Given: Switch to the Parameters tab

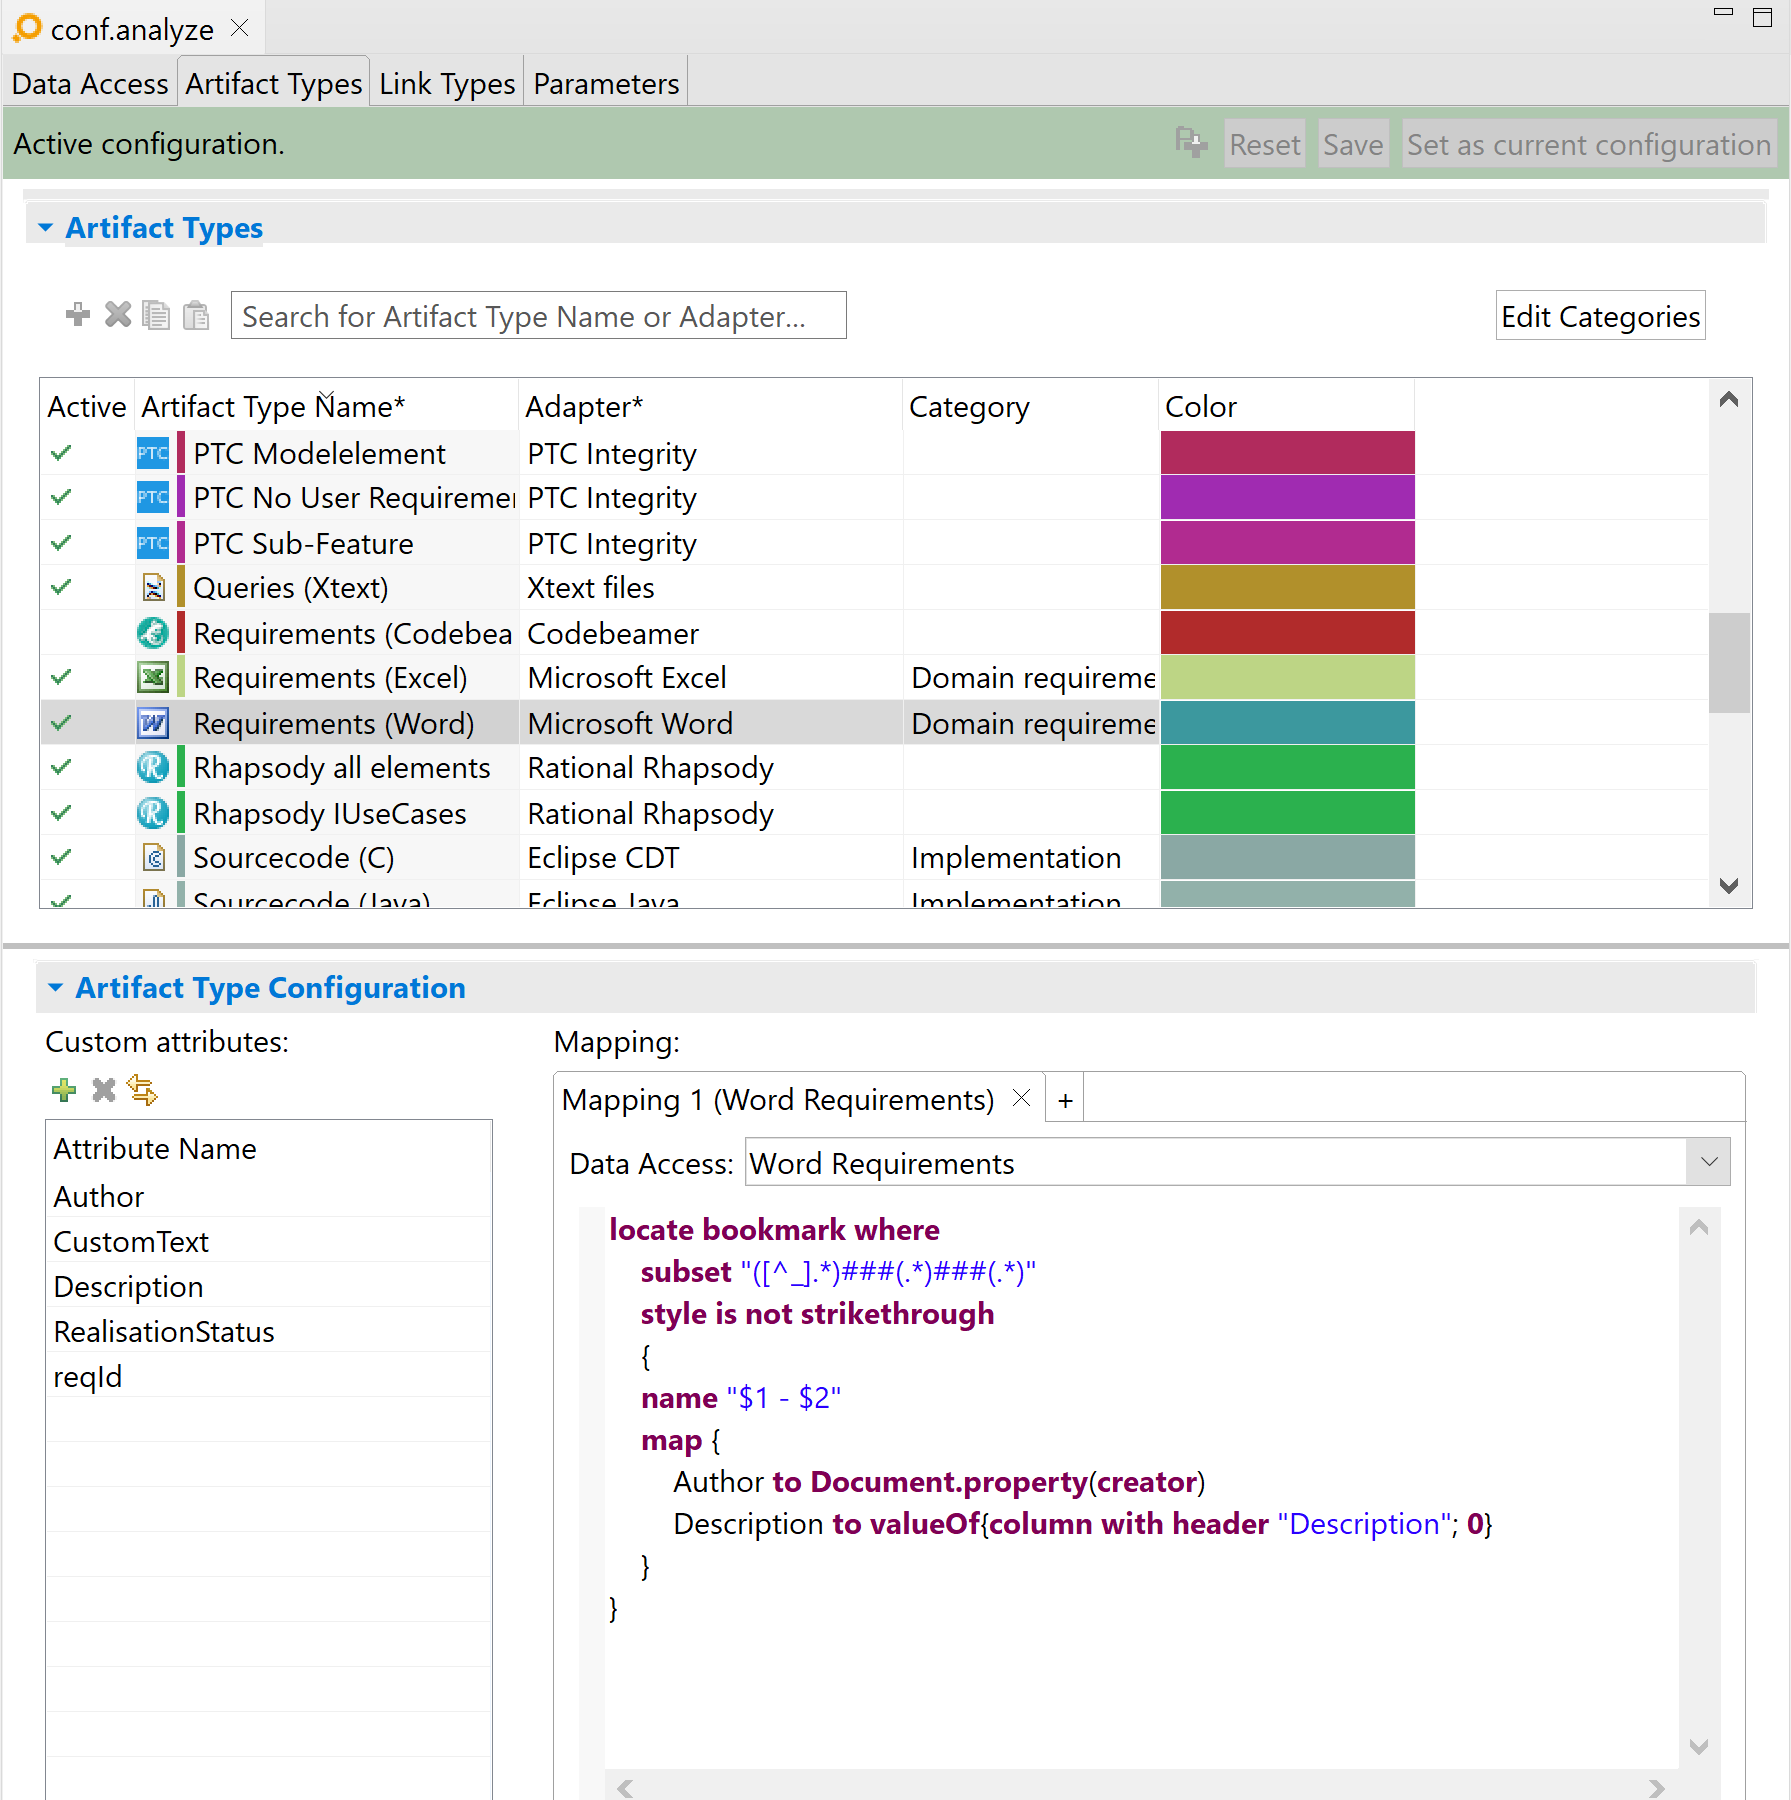Looking at the screenshot, I should pyautogui.click(x=606, y=83).
